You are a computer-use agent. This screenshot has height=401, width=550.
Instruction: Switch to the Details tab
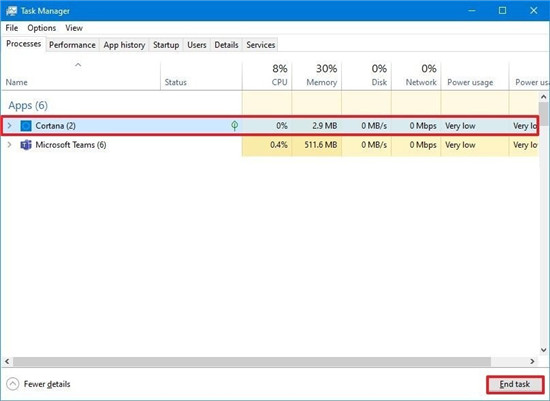pyautogui.click(x=226, y=45)
